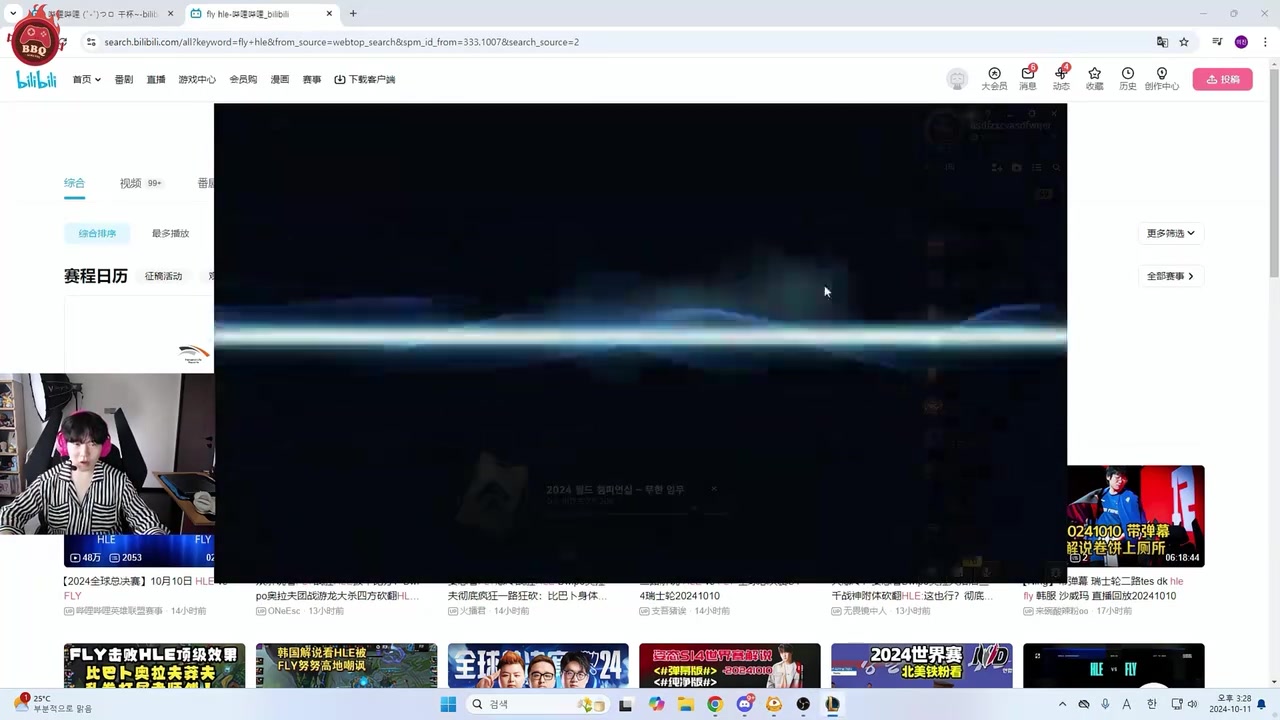Open 'FLY击败HLE顶级效果' video thumbnail

point(154,666)
